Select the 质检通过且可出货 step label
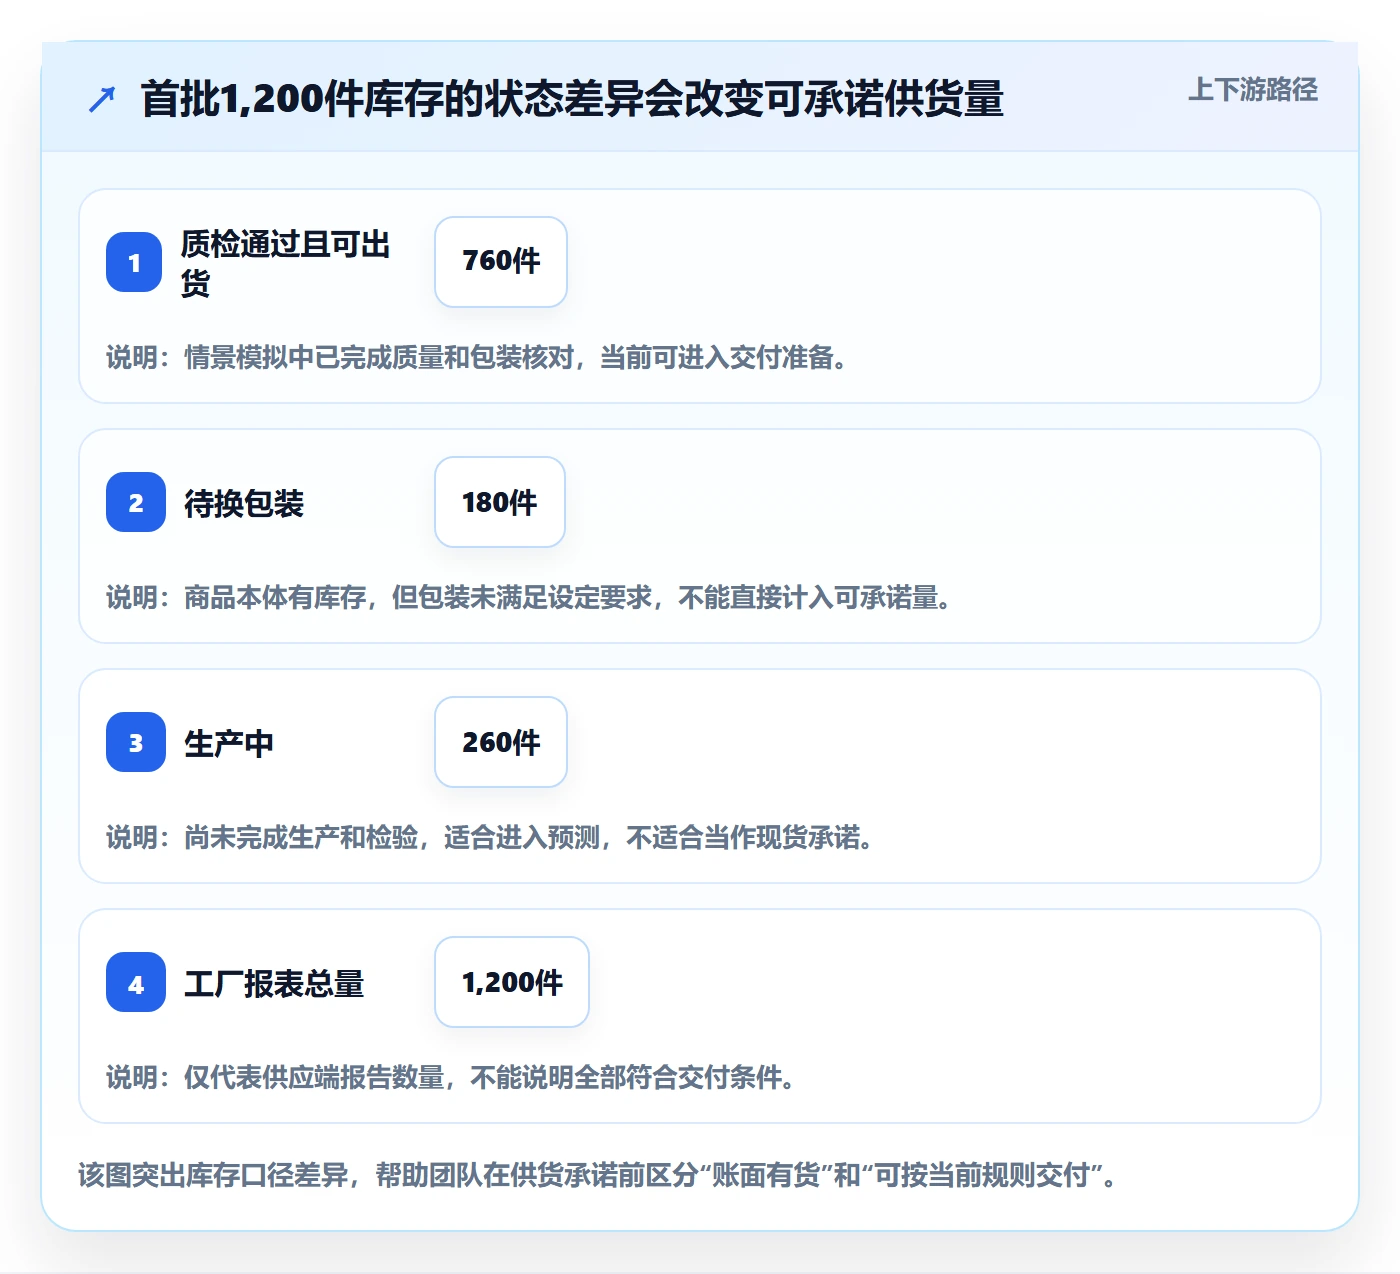This screenshot has height=1274, width=1400. point(286,263)
